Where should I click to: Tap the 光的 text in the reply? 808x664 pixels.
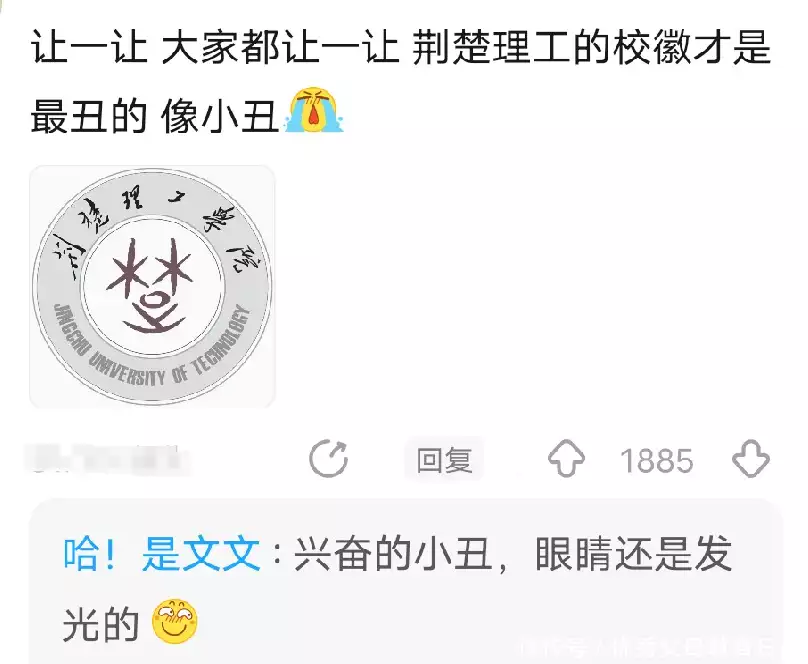[x=101, y=624]
